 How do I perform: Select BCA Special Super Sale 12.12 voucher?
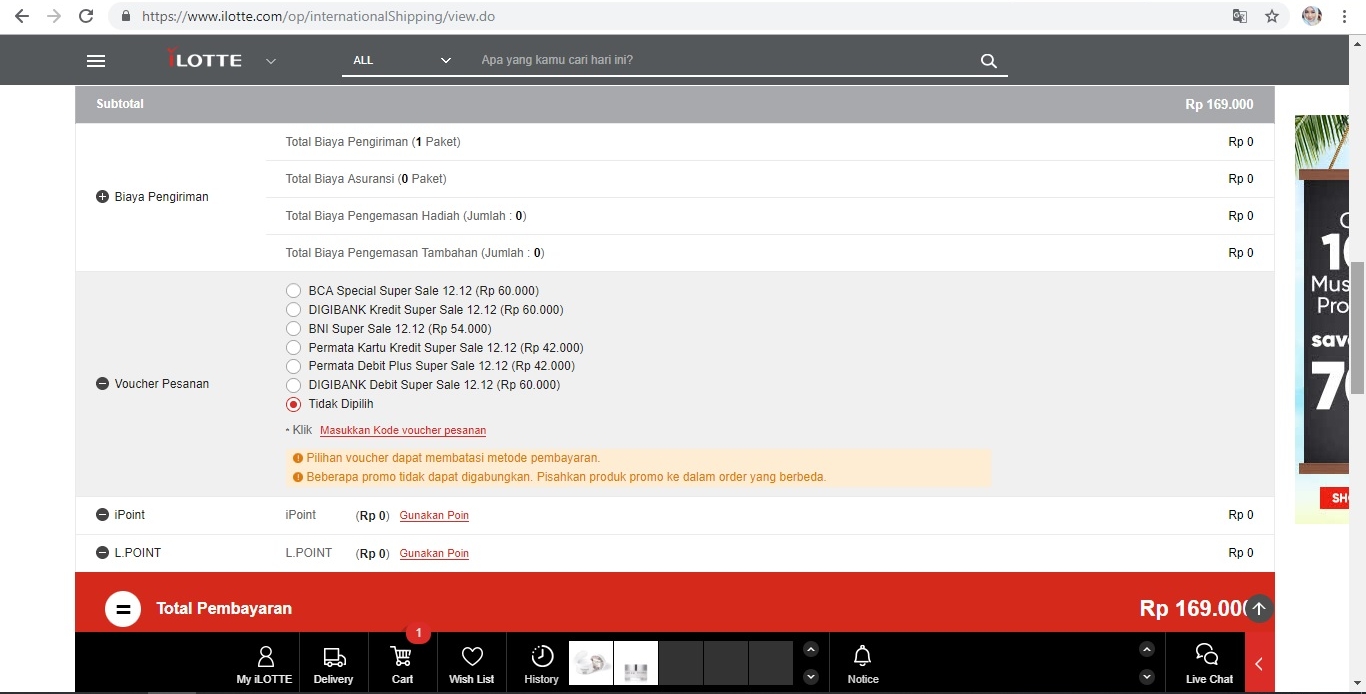click(293, 291)
